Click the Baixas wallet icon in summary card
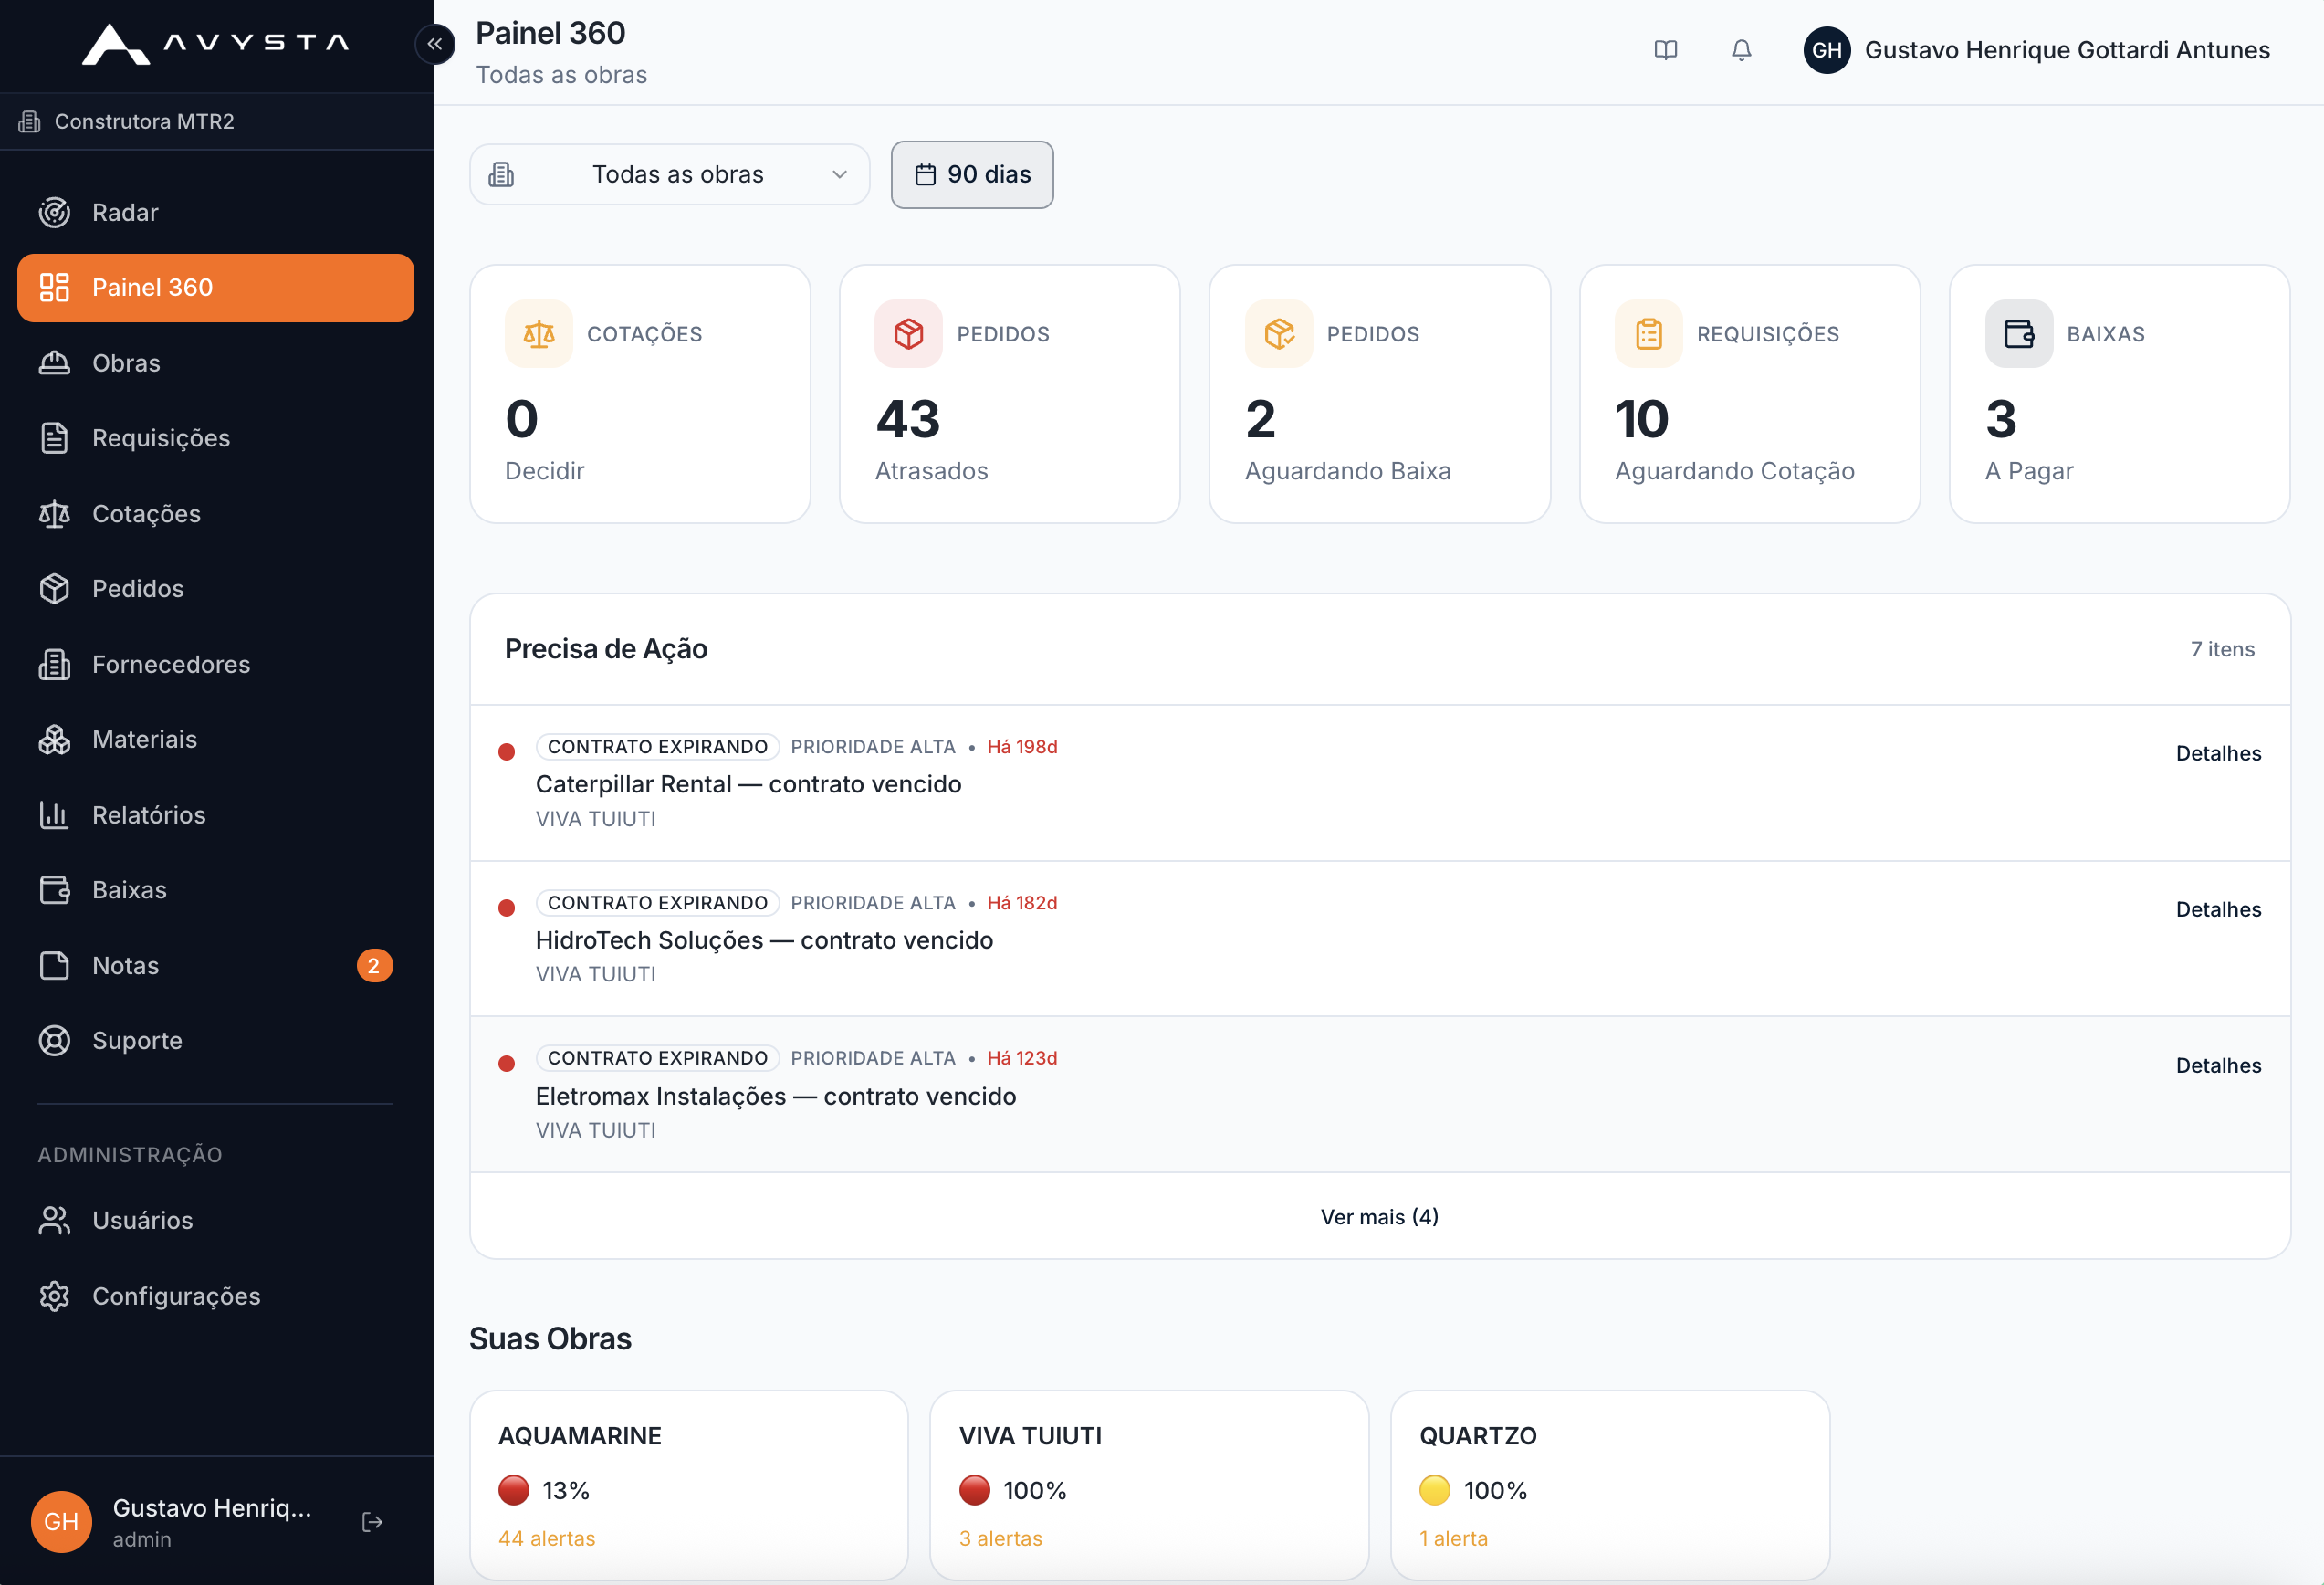Image resolution: width=2324 pixels, height=1585 pixels. click(2019, 334)
